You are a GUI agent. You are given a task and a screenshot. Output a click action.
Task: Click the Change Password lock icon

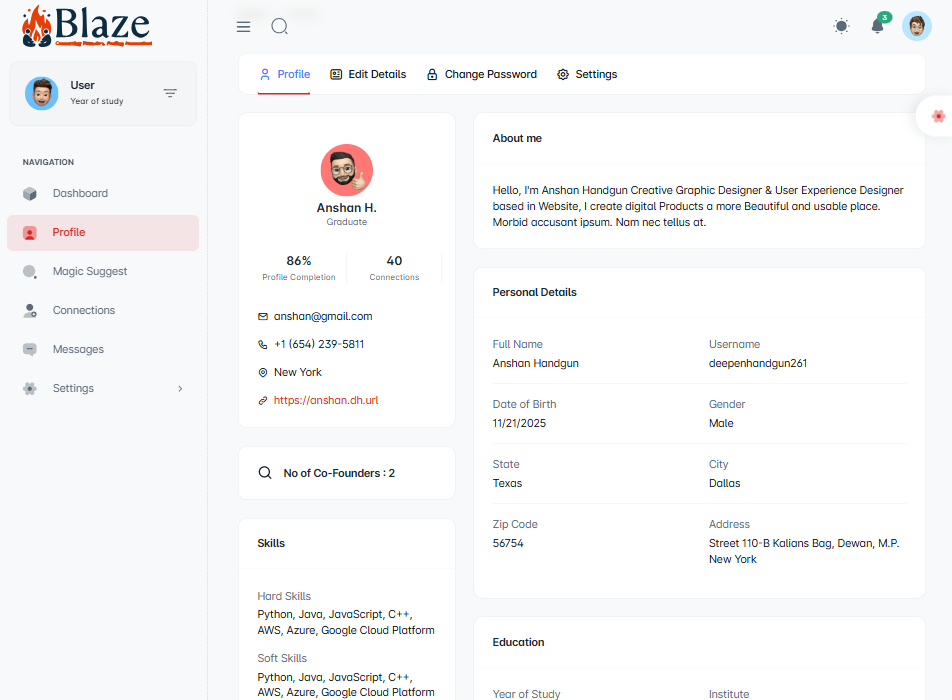coord(432,74)
